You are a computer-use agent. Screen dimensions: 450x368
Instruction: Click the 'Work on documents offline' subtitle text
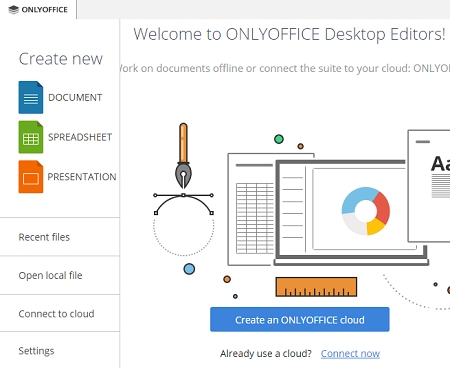pos(285,68)
